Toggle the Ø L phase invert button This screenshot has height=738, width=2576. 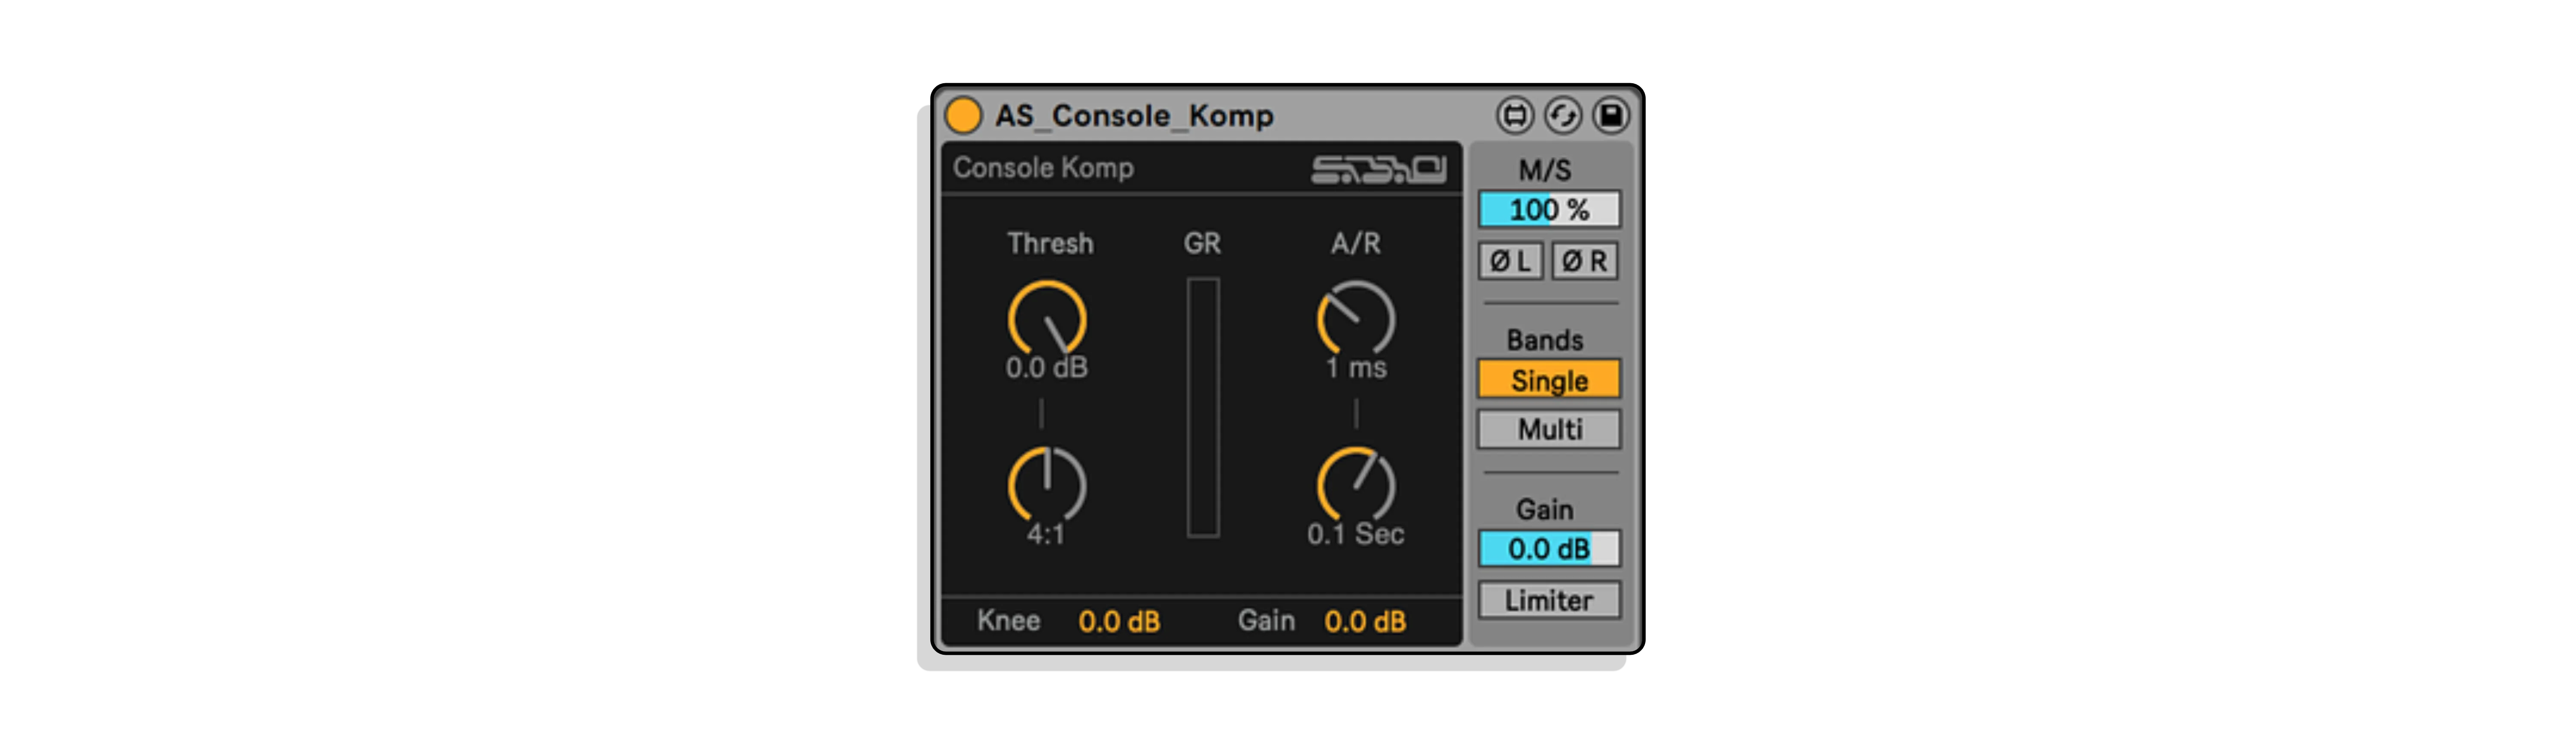click(x=1511, y=261)
